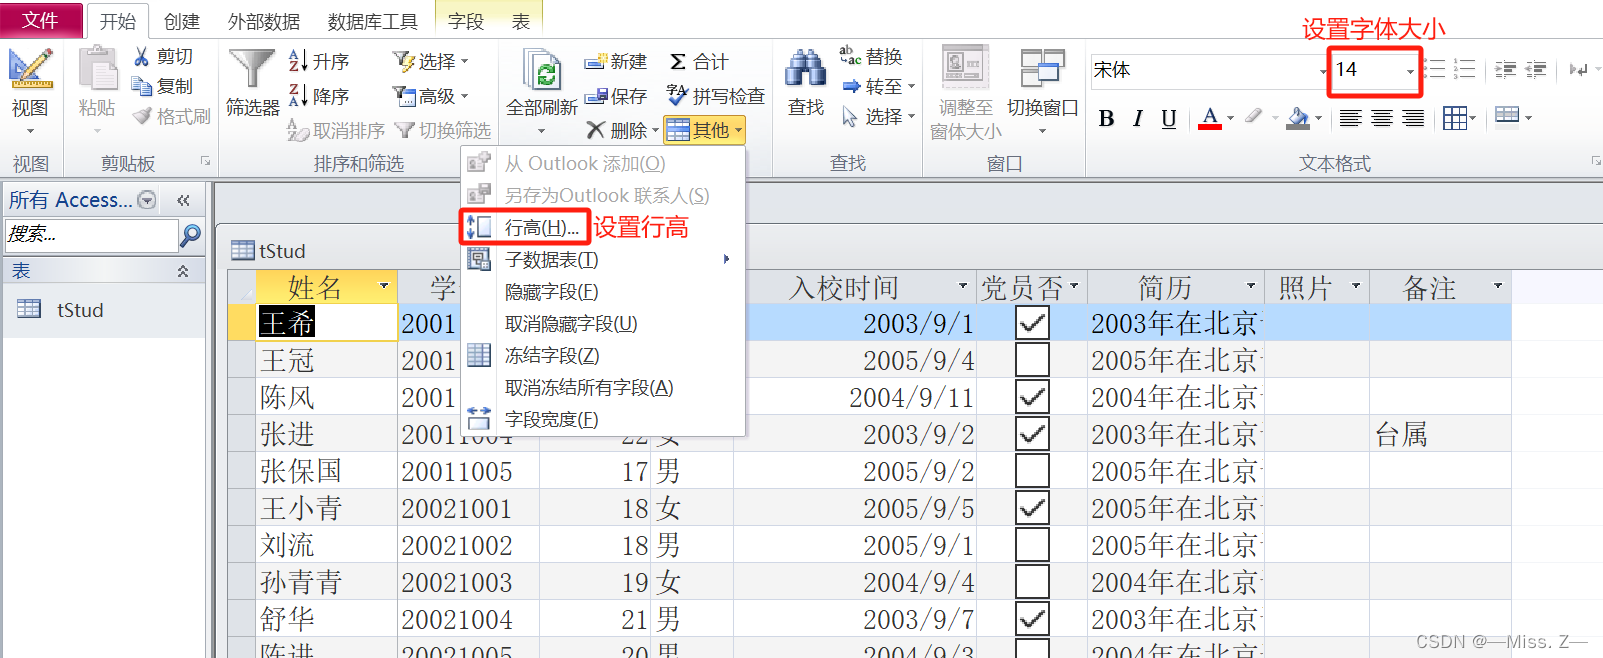Switch to 外部数据 ribbon tab

(x=264, y=21)
